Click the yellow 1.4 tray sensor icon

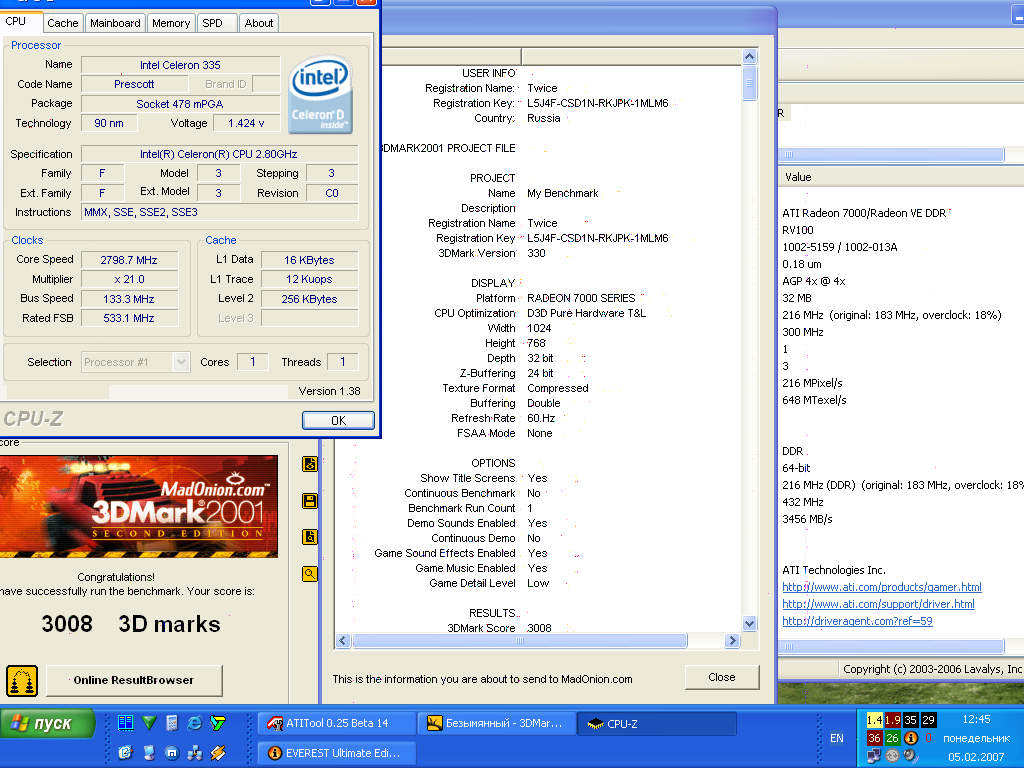click(874, 720)
